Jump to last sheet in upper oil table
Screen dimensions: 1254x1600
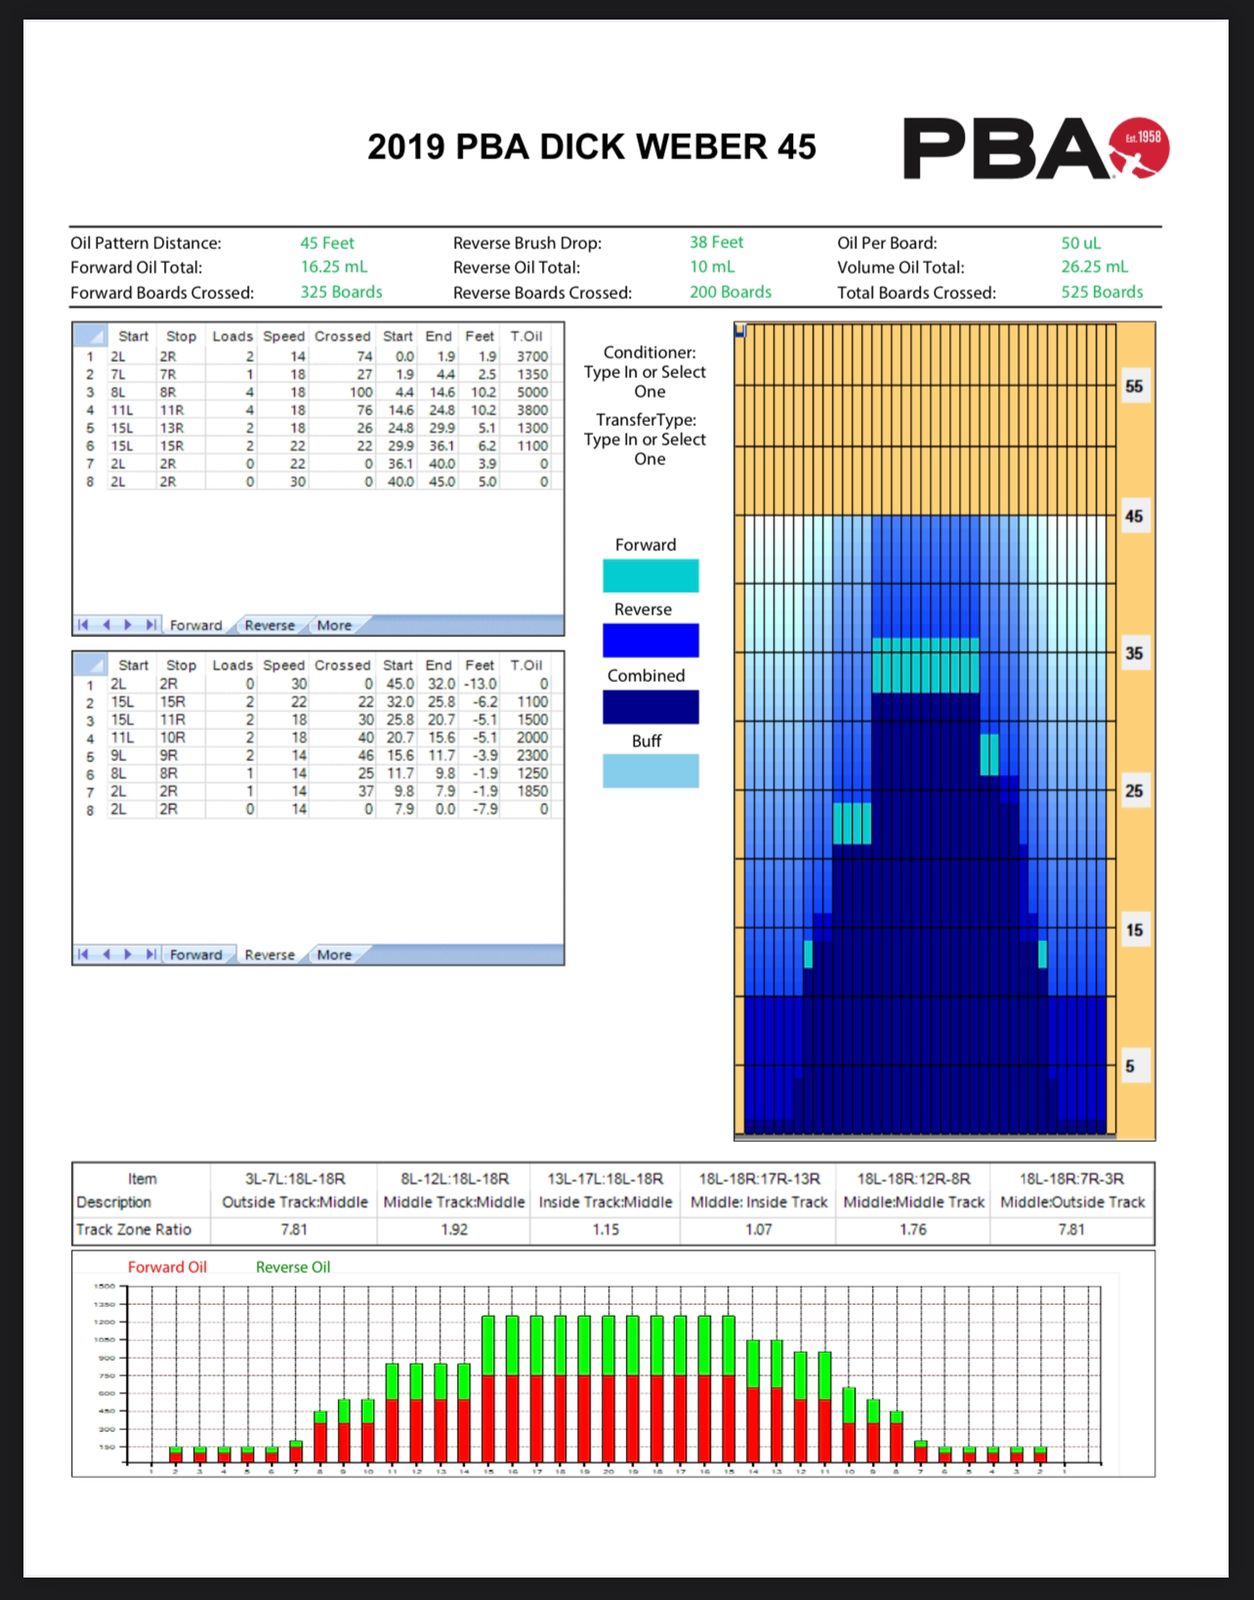[150, 625]
